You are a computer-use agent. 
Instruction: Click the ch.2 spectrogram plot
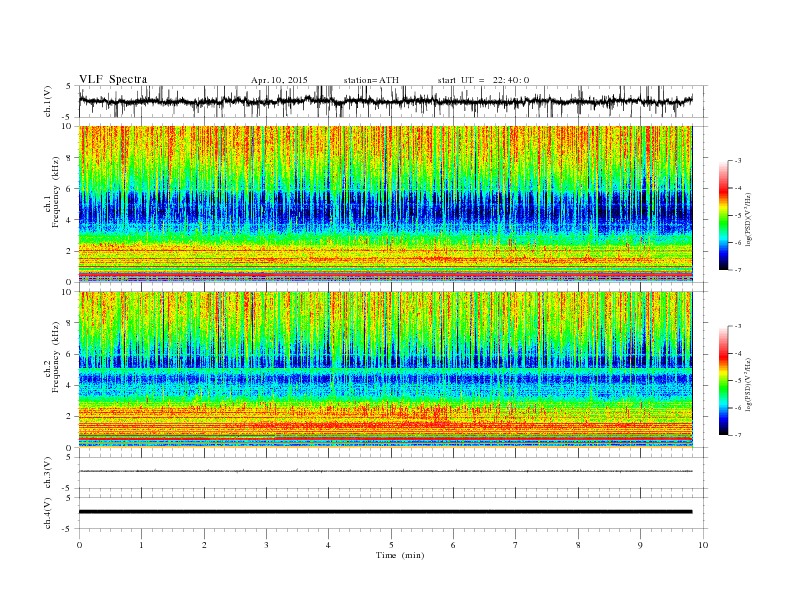tap(385, 369)
